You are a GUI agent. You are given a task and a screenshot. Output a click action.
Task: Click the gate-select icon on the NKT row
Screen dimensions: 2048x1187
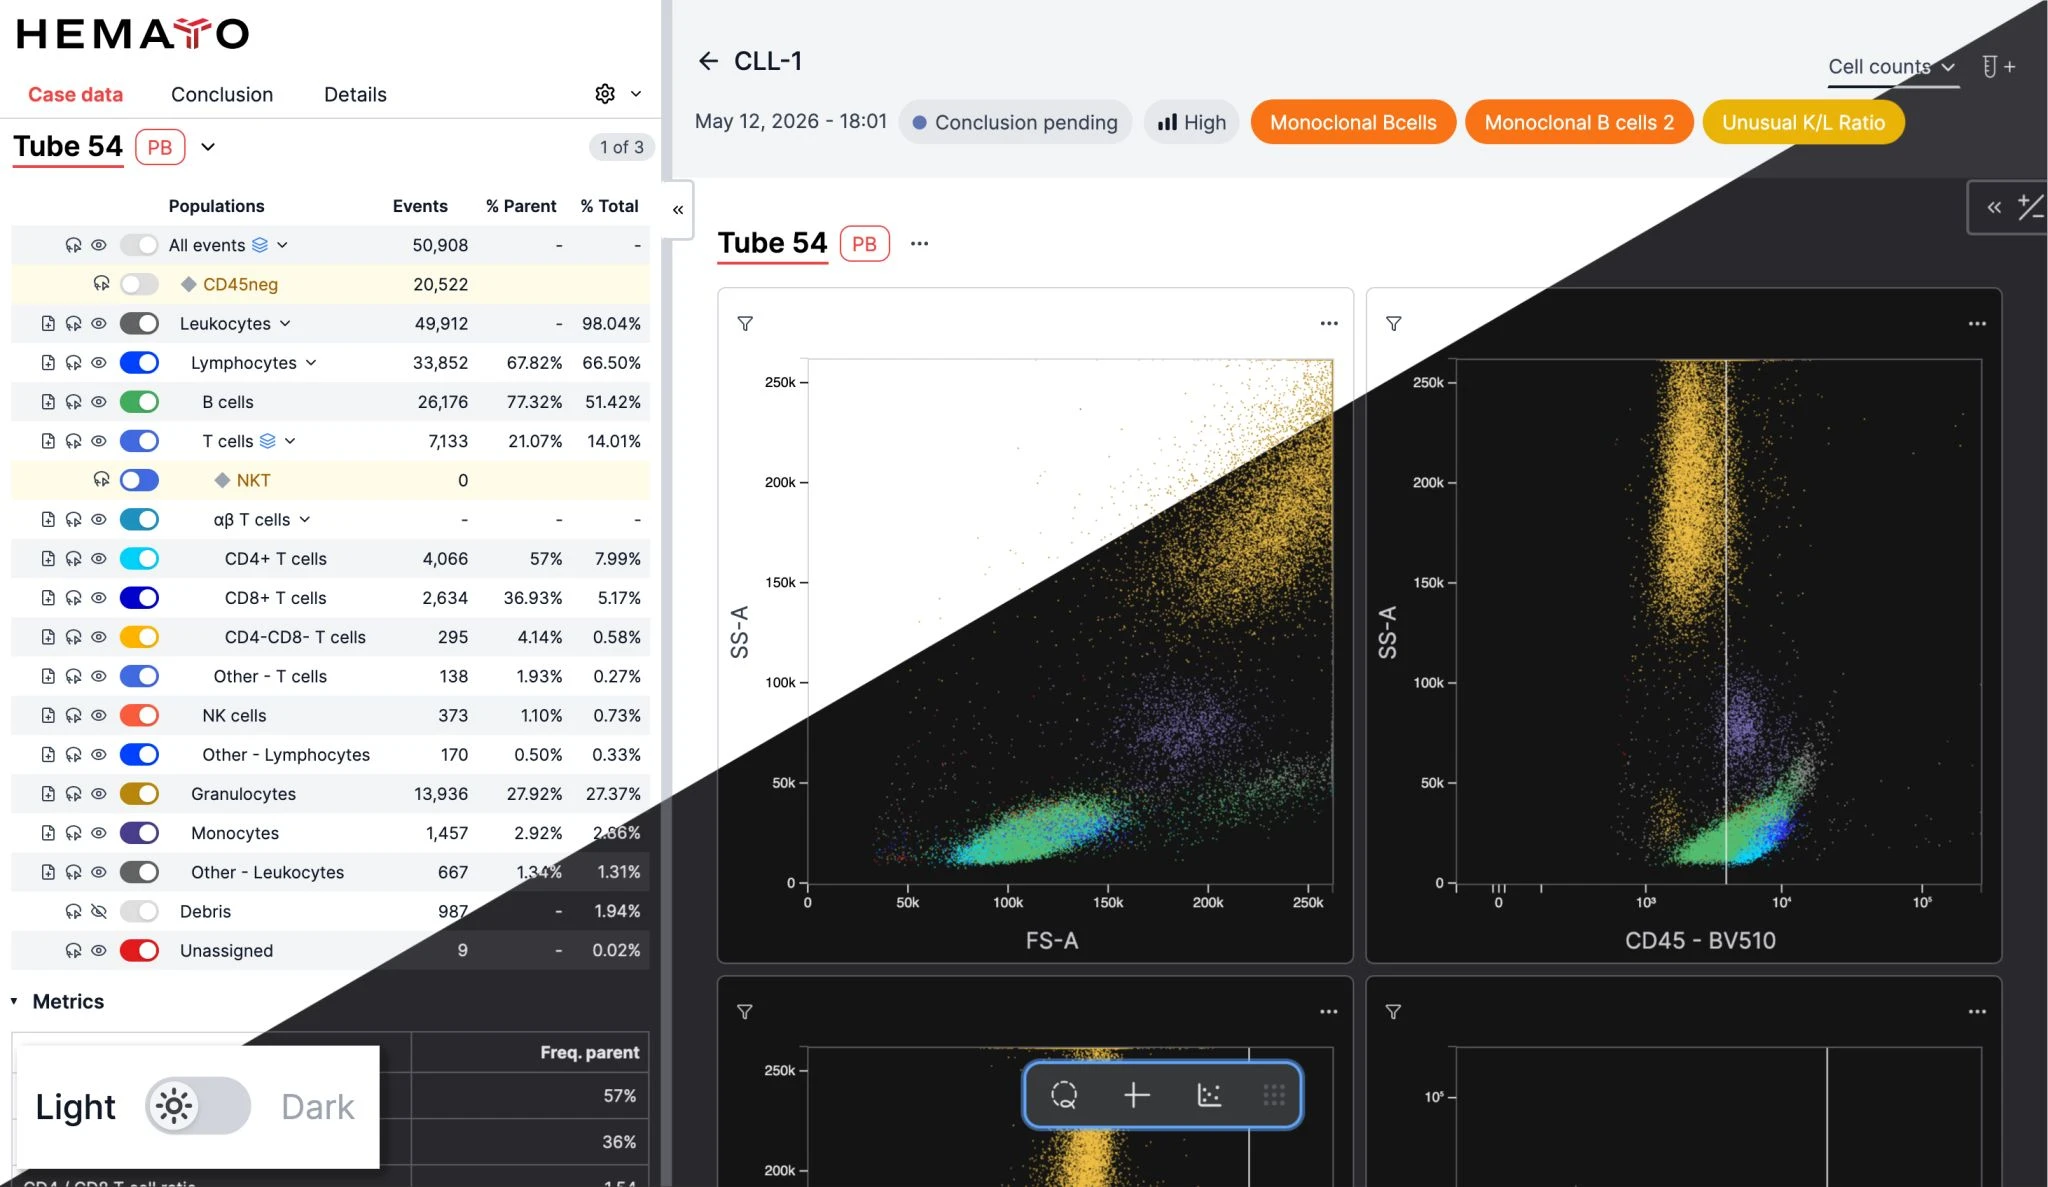[101, 480]
